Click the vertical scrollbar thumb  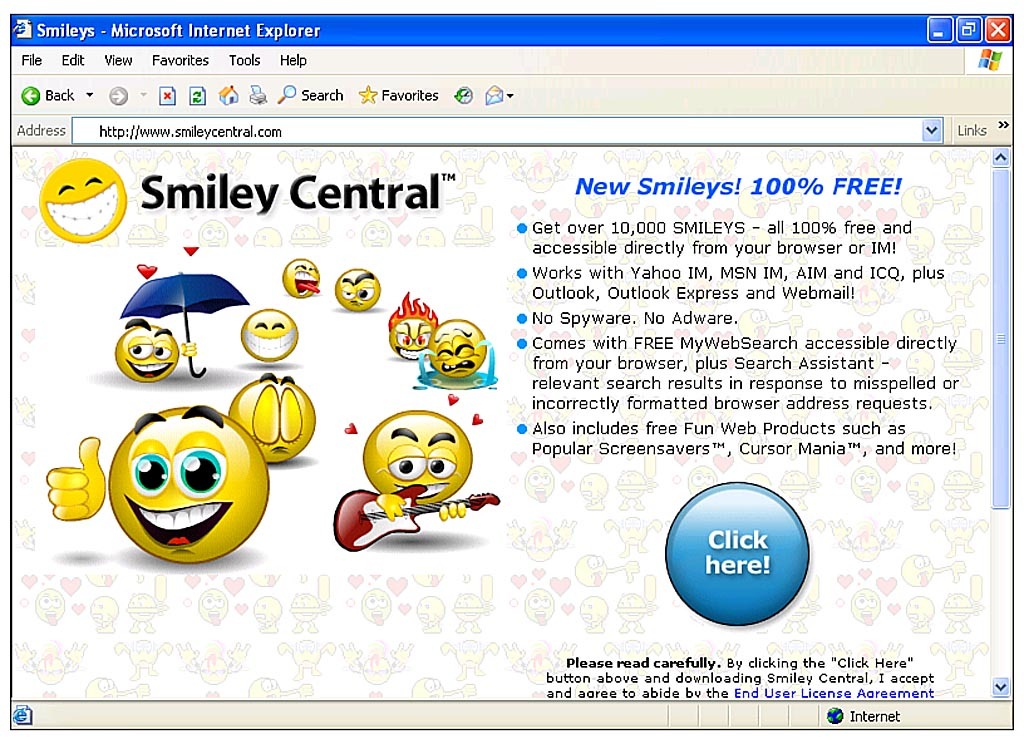pyautogui.click(x=1000, y=338)
